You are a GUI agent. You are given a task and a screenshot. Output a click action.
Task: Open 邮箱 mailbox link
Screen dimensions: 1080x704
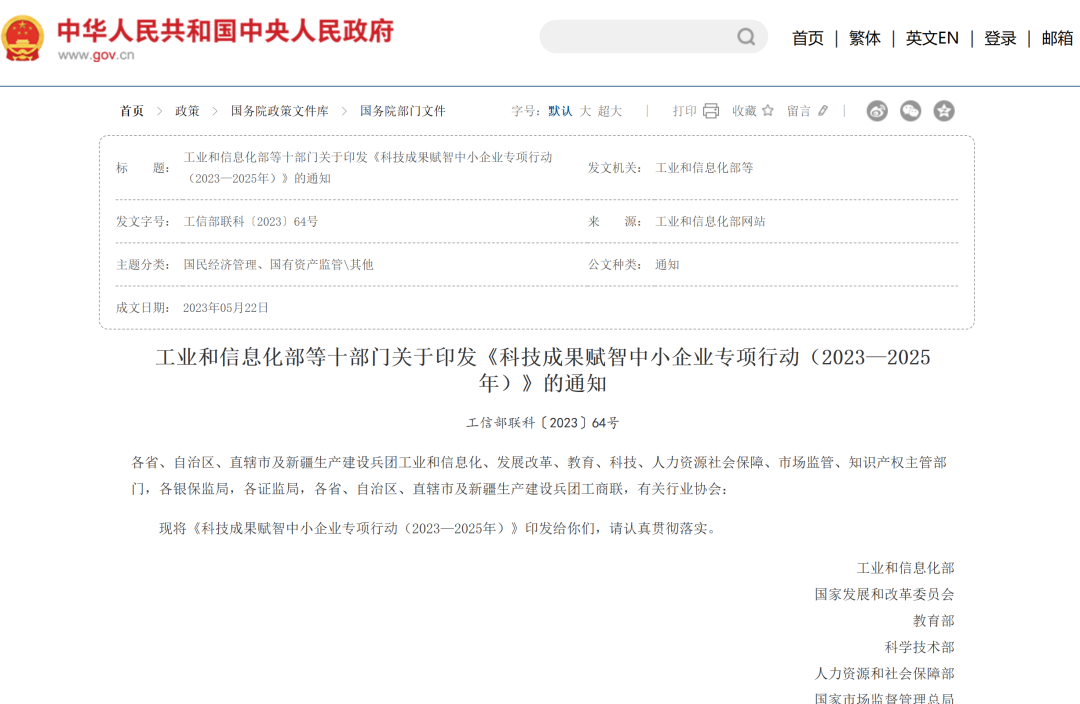click(1057, 38)
